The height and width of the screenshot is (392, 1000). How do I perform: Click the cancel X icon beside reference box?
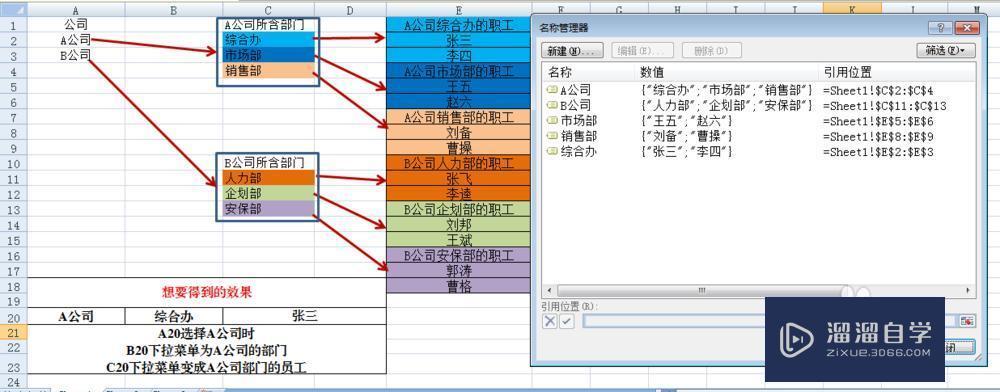click(550, 321)
